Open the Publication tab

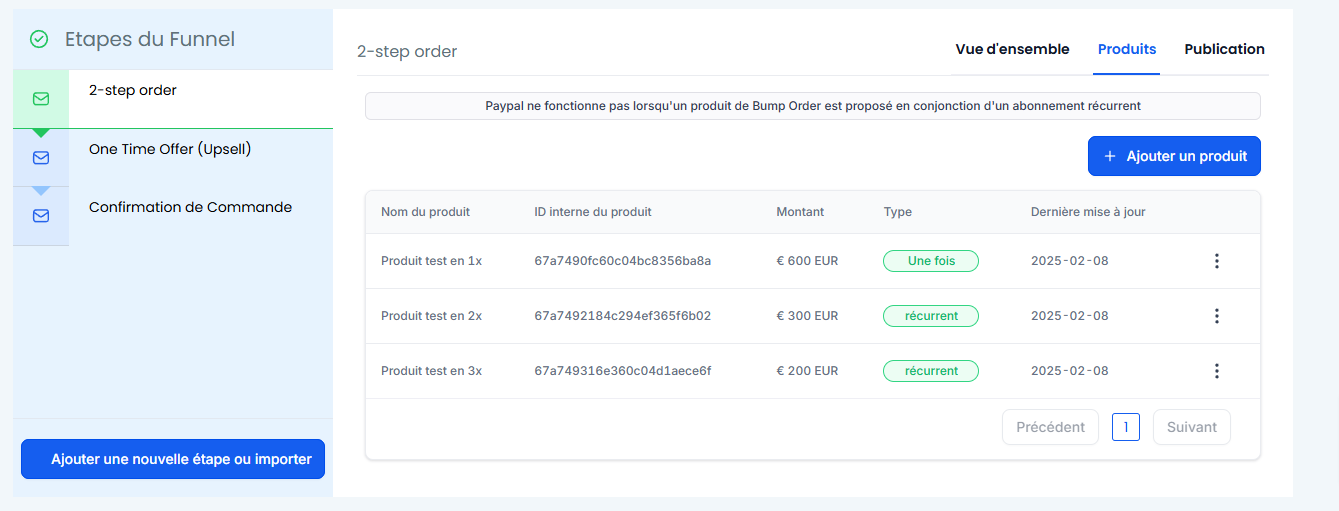(1224, 49)
